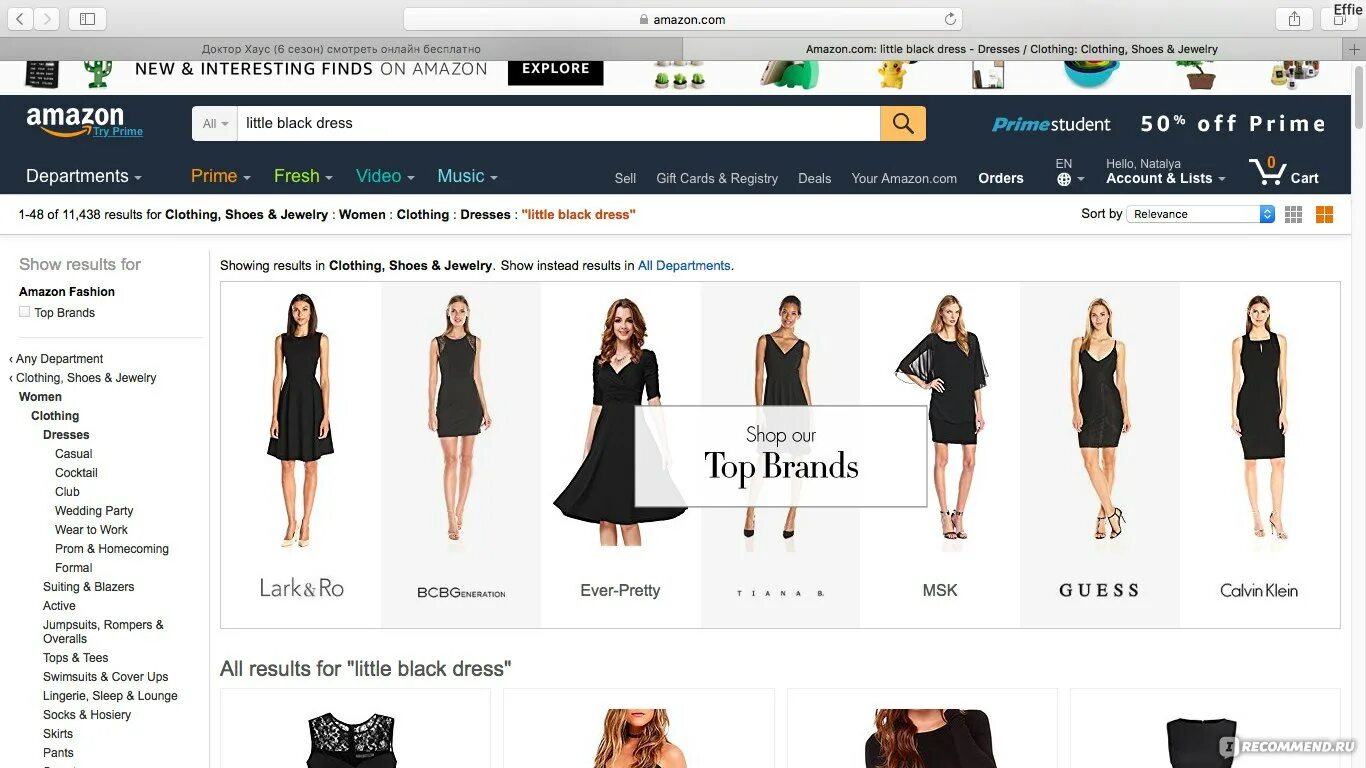Filter by Wear to Work dresses

pos(91,530)
